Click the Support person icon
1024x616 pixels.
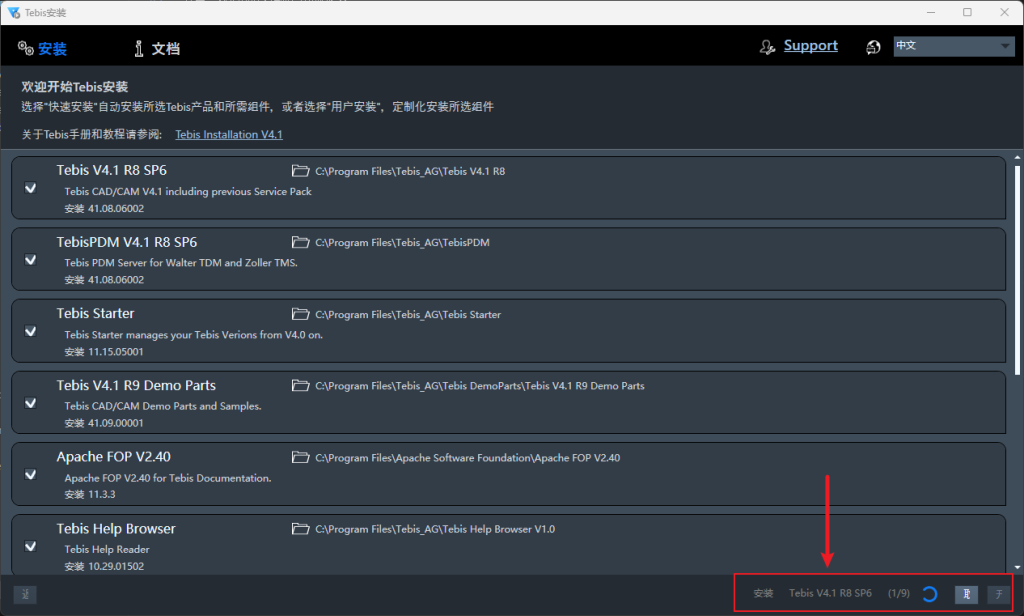767,47
